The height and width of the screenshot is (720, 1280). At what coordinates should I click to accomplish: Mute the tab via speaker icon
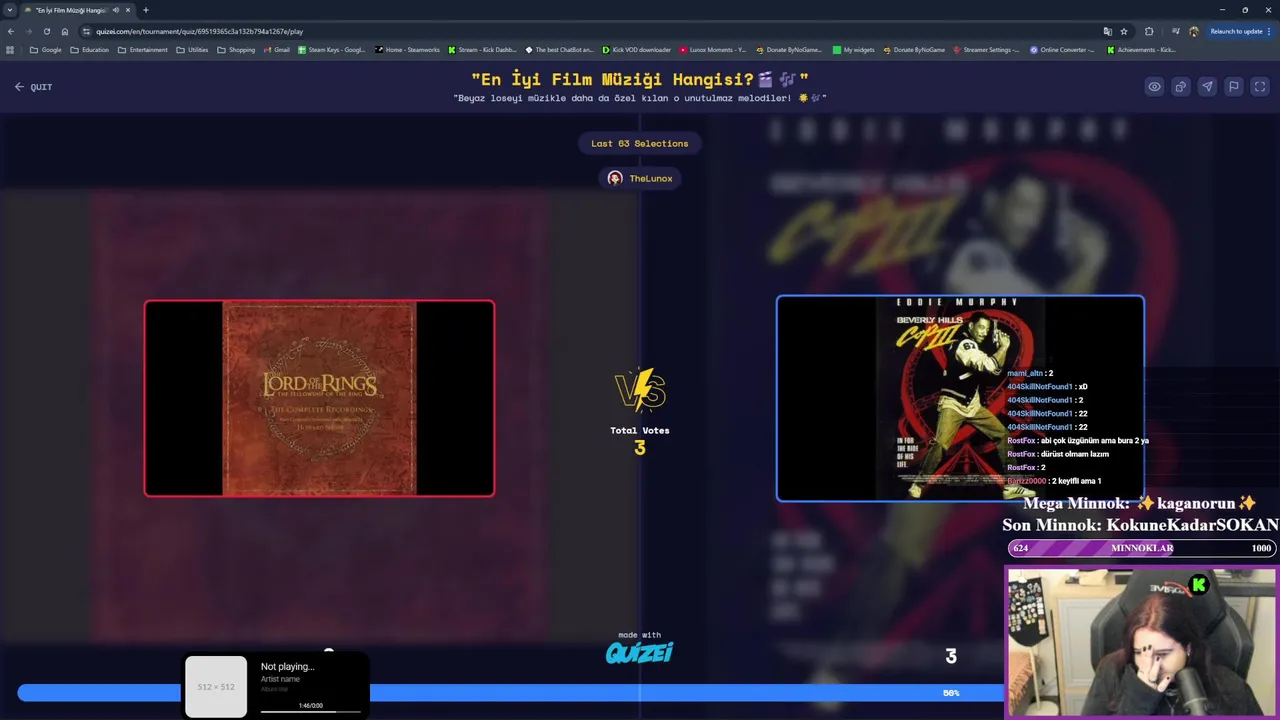116,10
